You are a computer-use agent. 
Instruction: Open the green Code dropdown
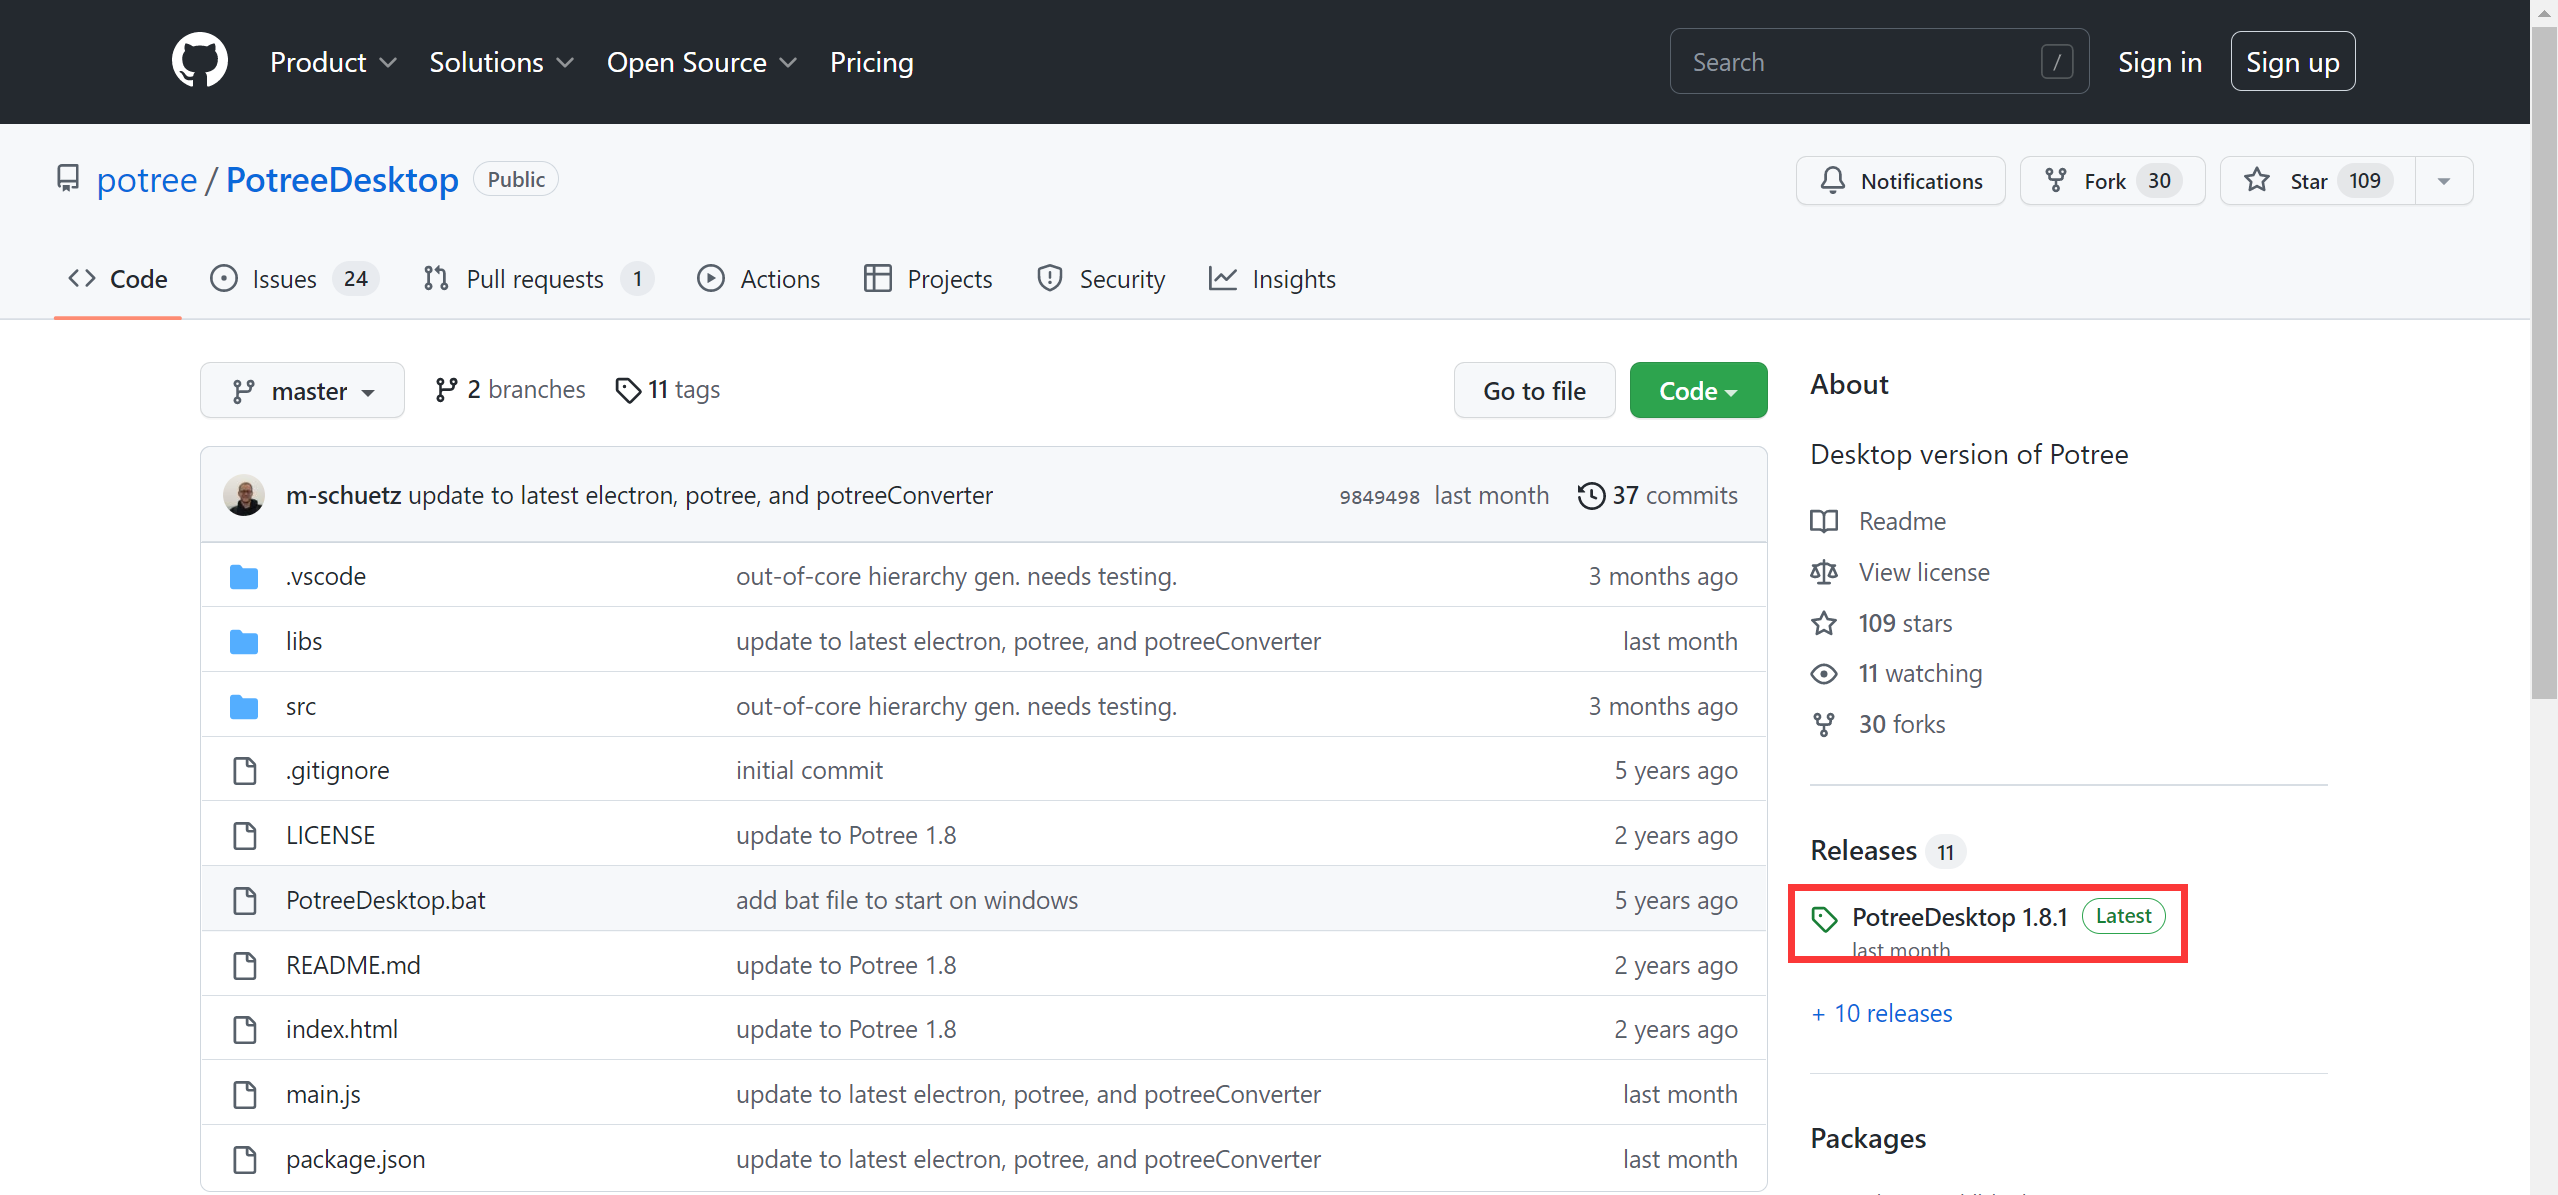(x=1698, y=391)
